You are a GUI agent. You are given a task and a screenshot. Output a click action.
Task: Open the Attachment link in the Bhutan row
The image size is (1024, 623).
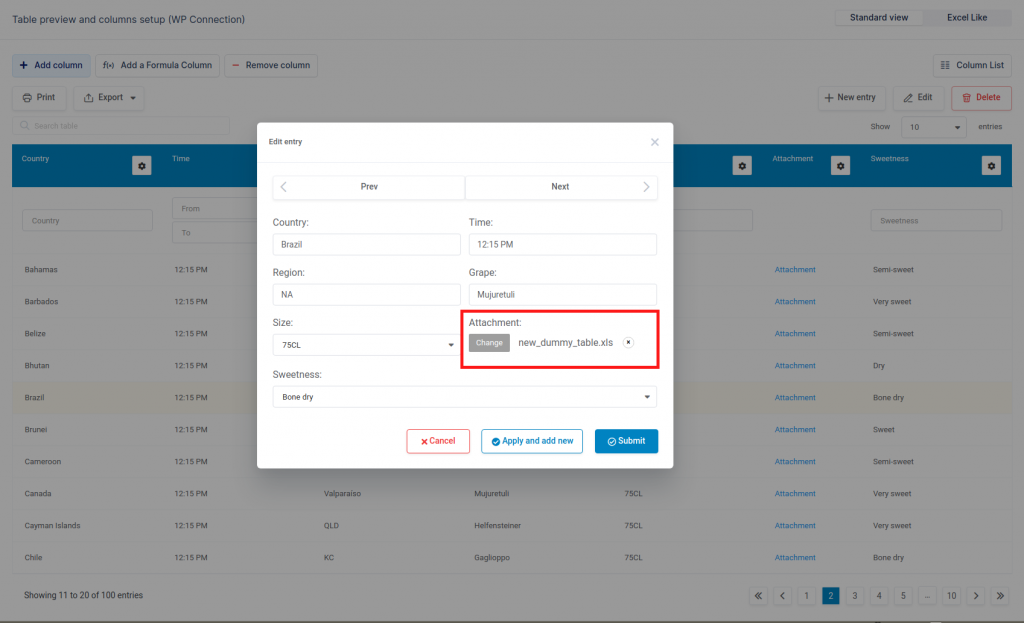coord(793,365)
